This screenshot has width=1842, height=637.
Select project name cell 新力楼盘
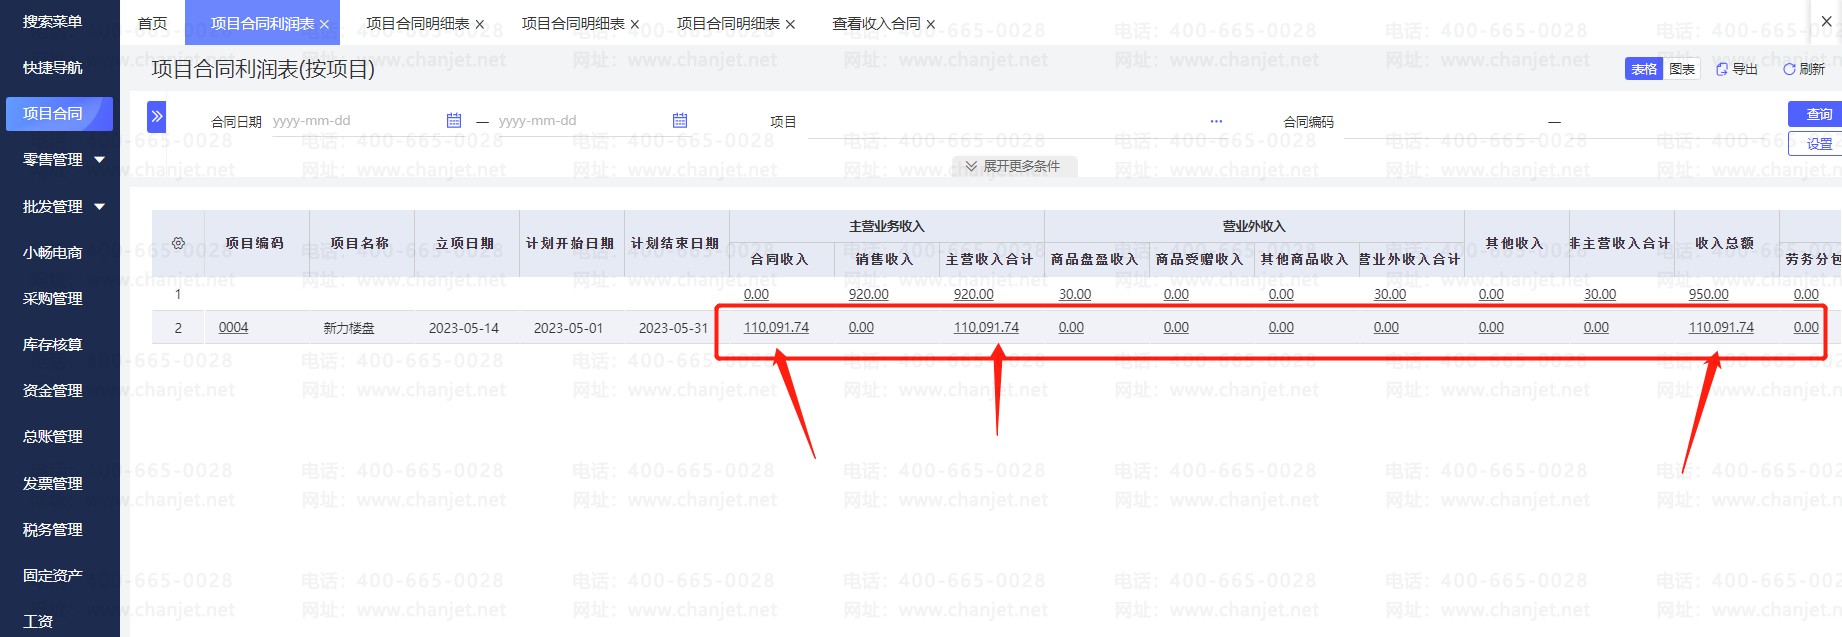coord(349,328)
